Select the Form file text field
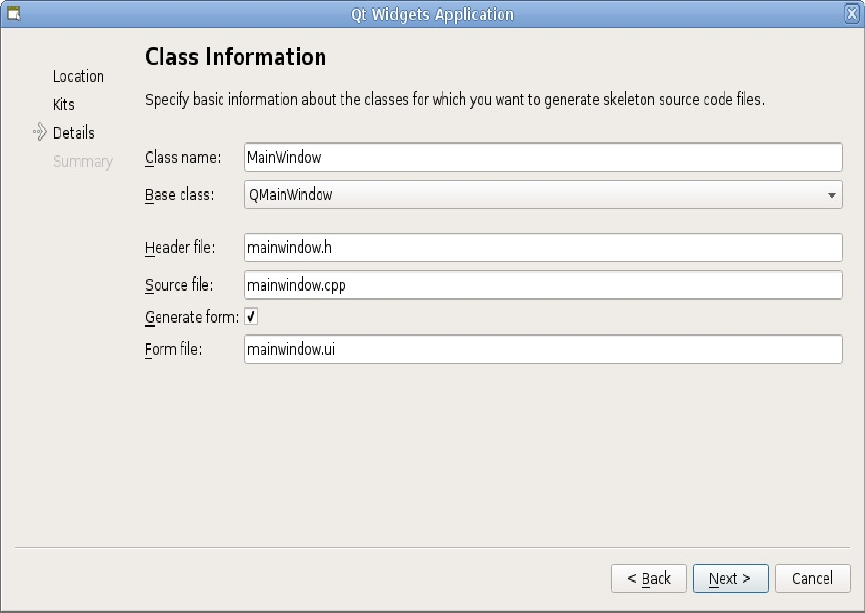Screen dimensions: 865x613 [543, 349]
